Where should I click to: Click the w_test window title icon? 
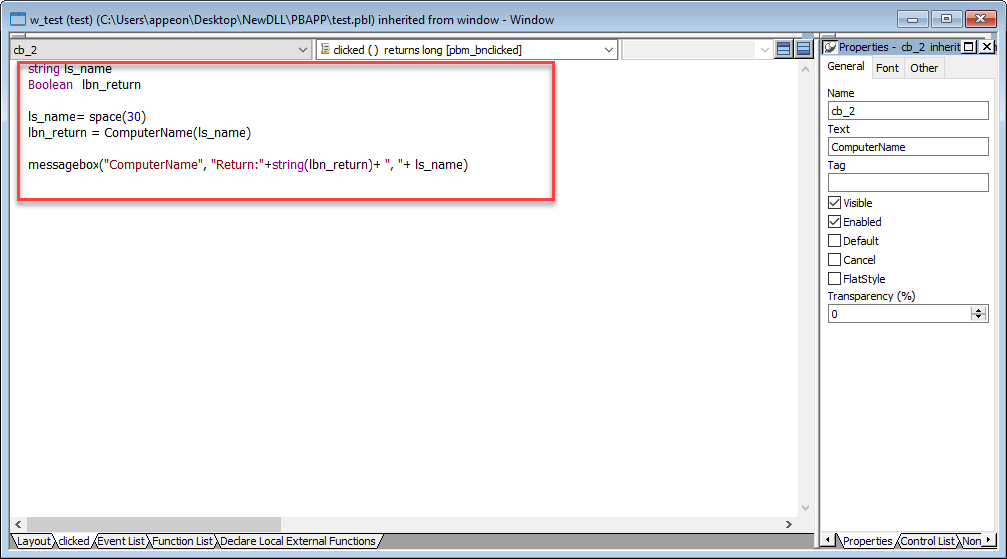17,19
